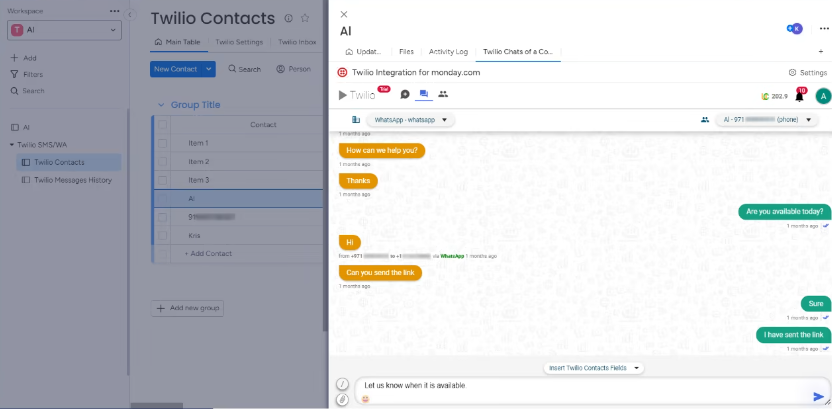832x409 pixels.
Task: Open the emoji picker smiley icon
Action: (365, 398)
